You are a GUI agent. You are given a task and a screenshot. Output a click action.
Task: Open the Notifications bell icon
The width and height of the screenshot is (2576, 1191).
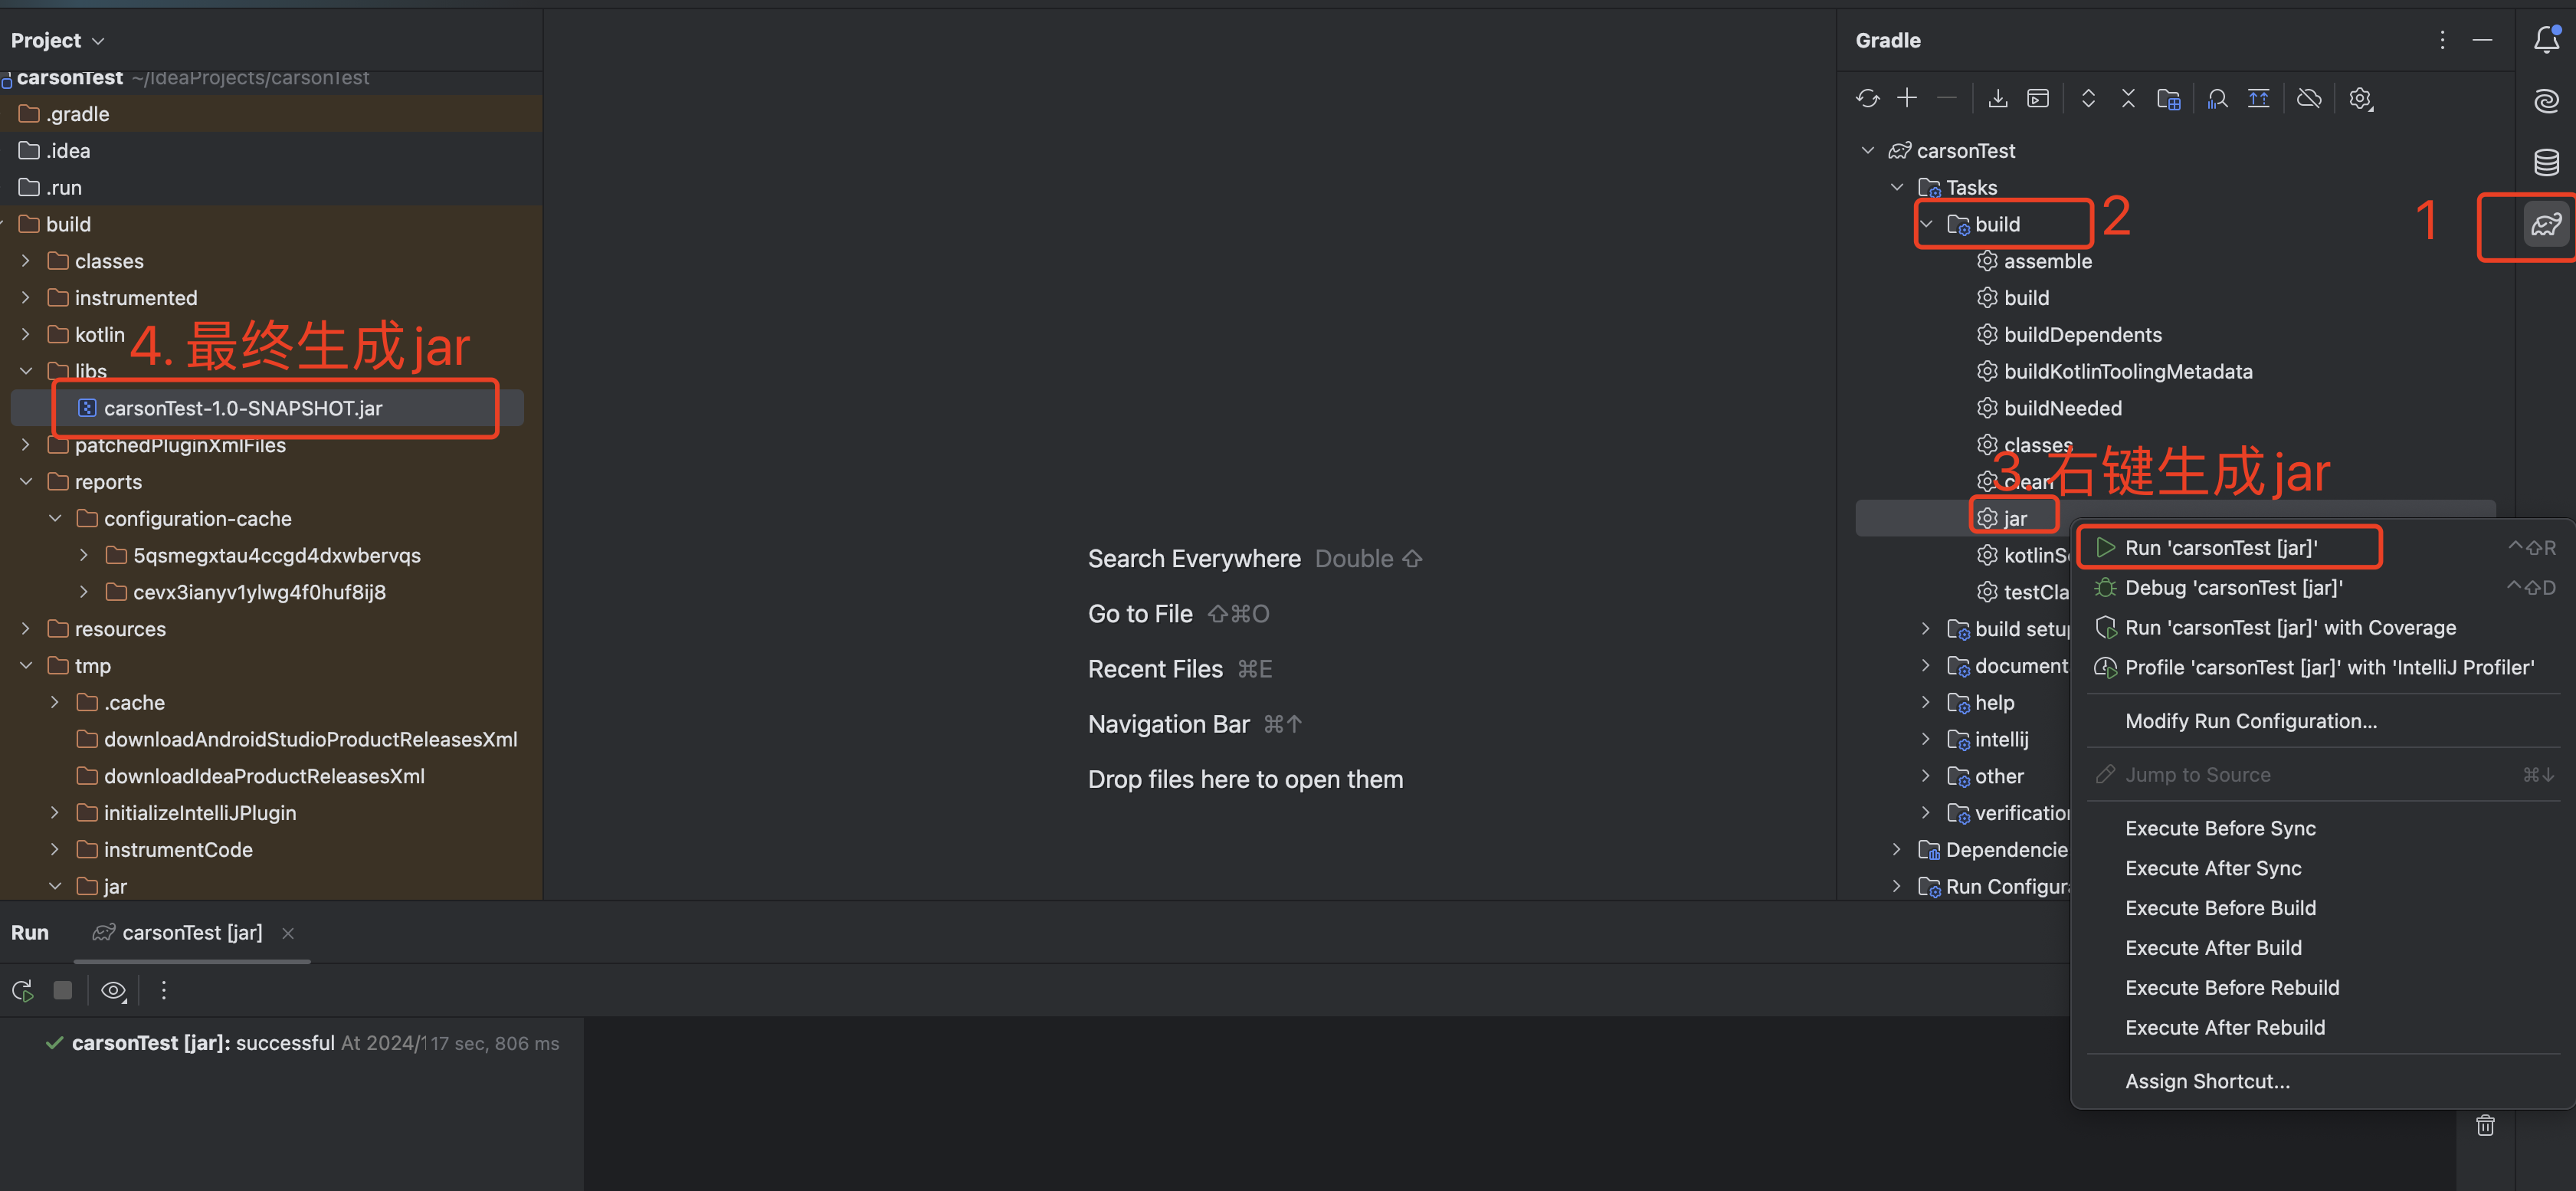coord(2546,40)
